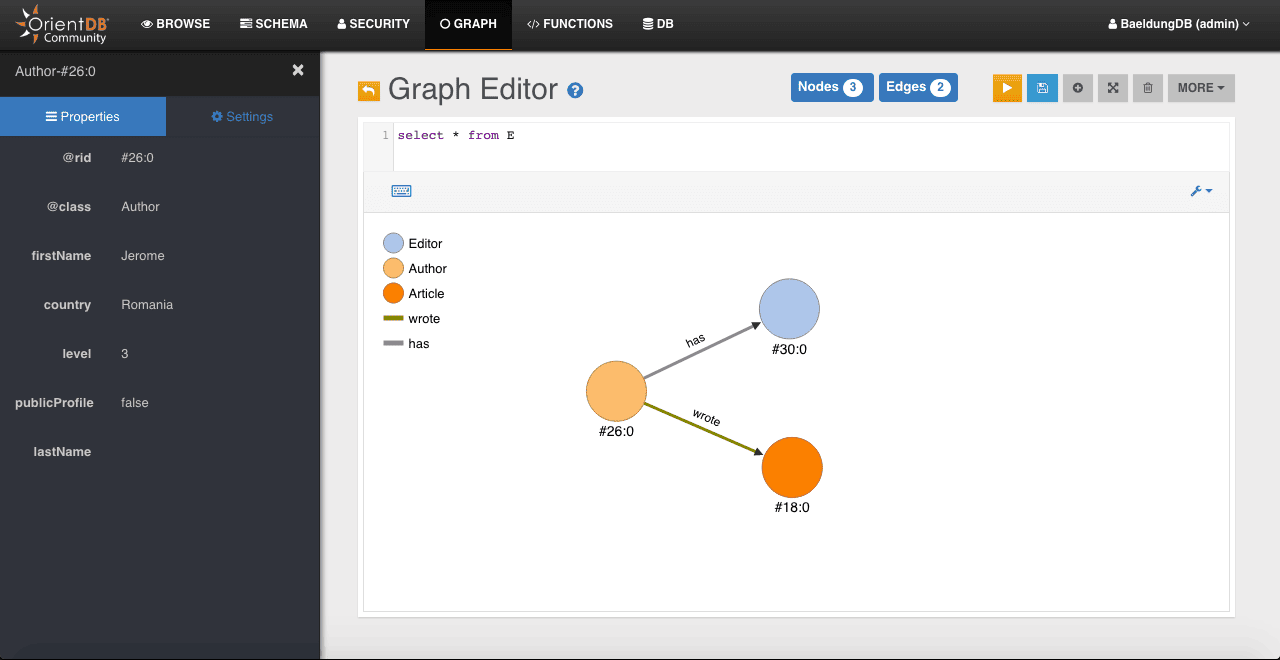Screen dimensions: 1280x660
Task: Click the Edges 2 count button
Action: 917,87
